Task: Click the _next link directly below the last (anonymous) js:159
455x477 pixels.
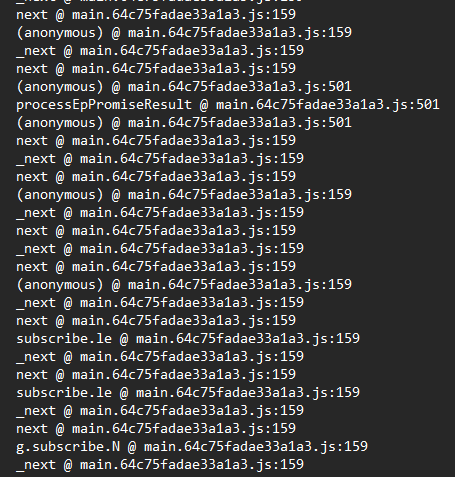Action: pos(192,303)
